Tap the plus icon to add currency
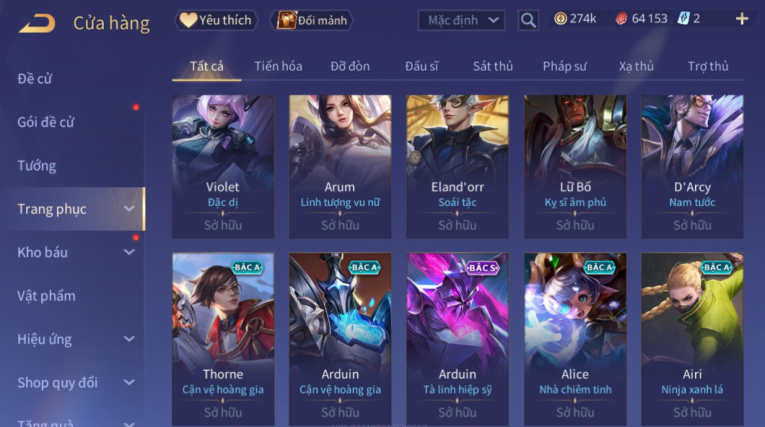The width and height of the screenshot is (765, 427). pos(742,19)
